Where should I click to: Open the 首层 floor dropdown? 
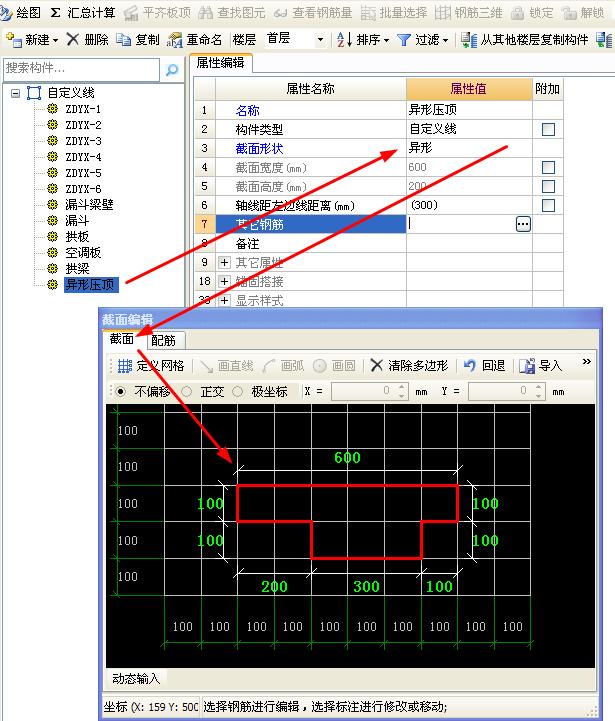point(320,40)
